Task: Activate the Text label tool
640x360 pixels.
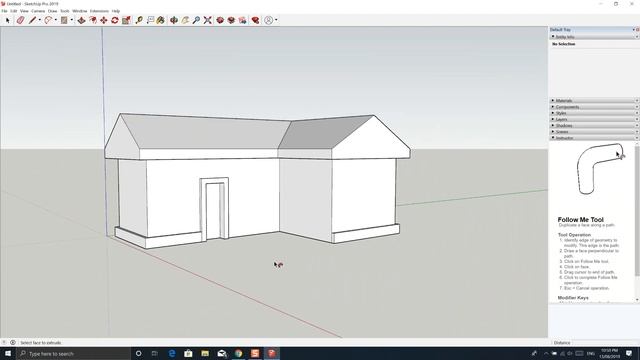Action: coord(150,20)
